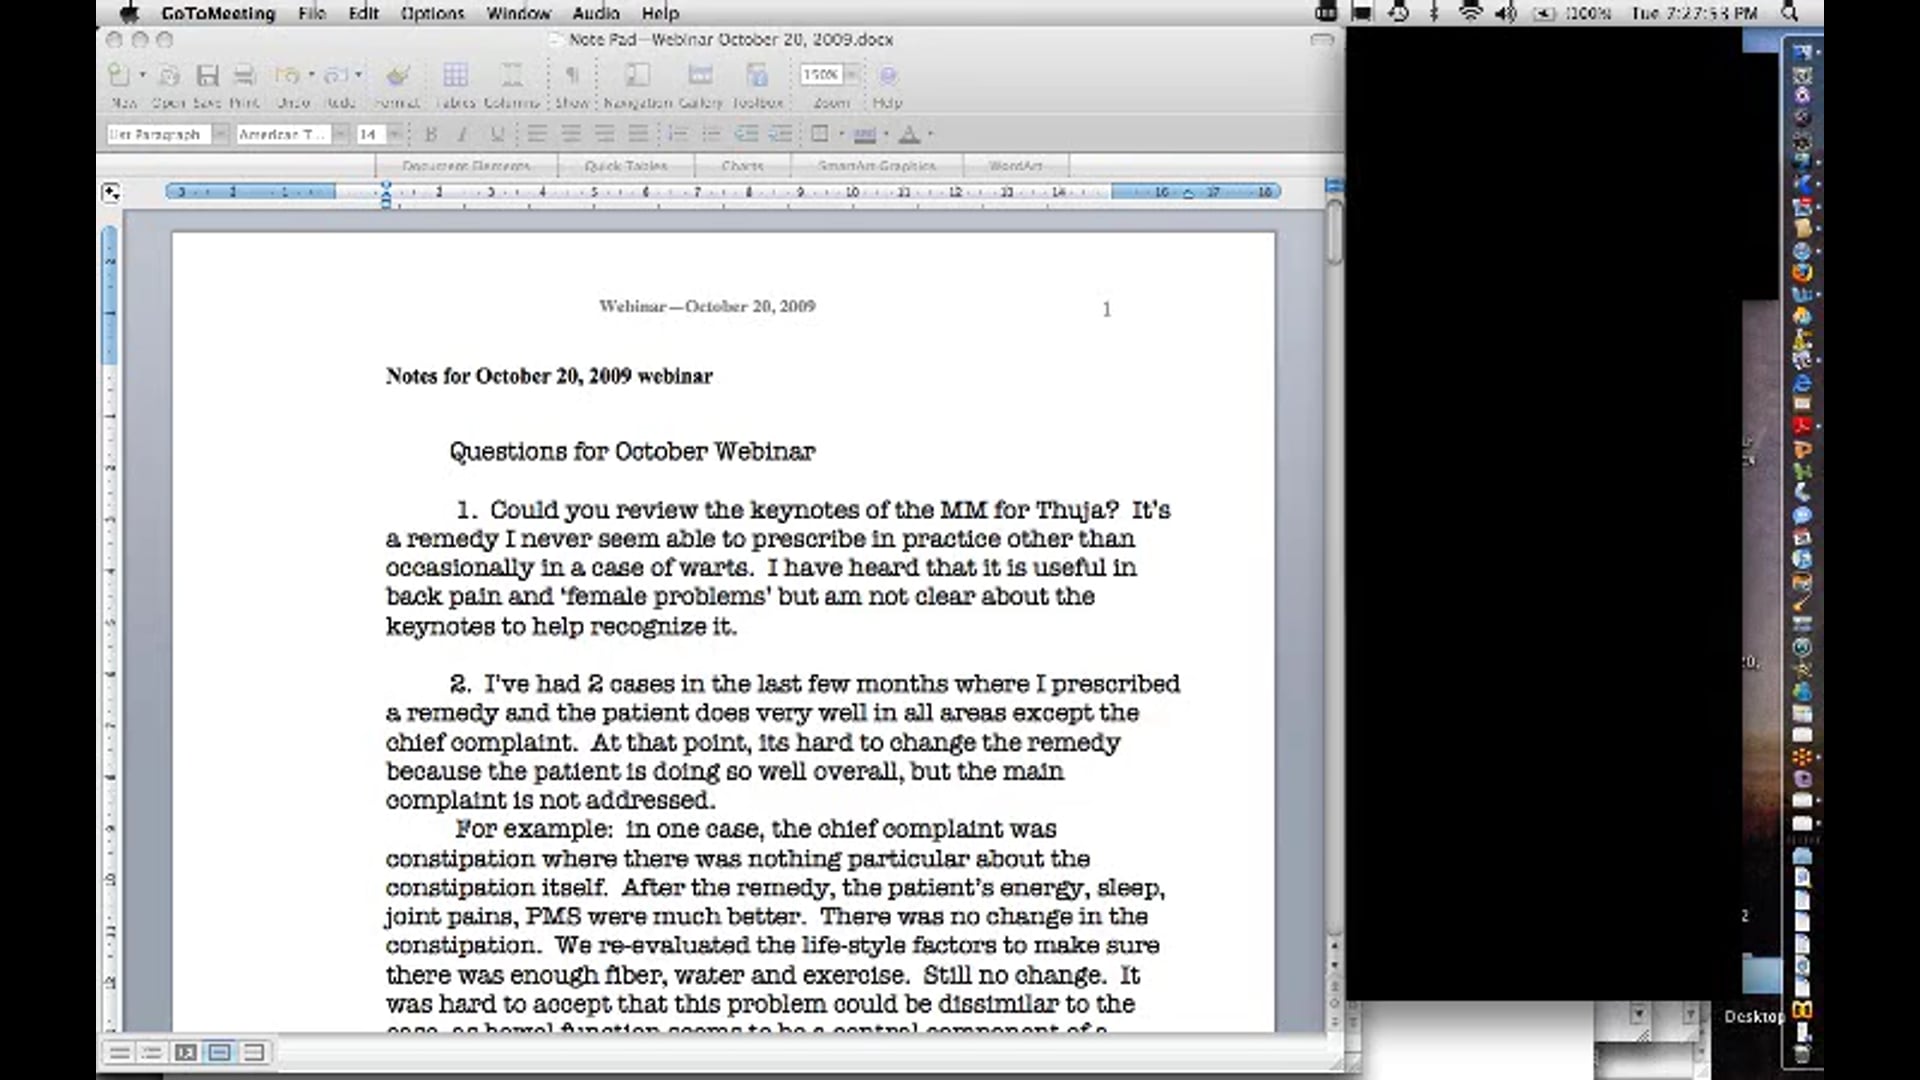This screenshot has width=1920, height=1080.
Task: Click the Save document icon
Action: coord(207,76)
